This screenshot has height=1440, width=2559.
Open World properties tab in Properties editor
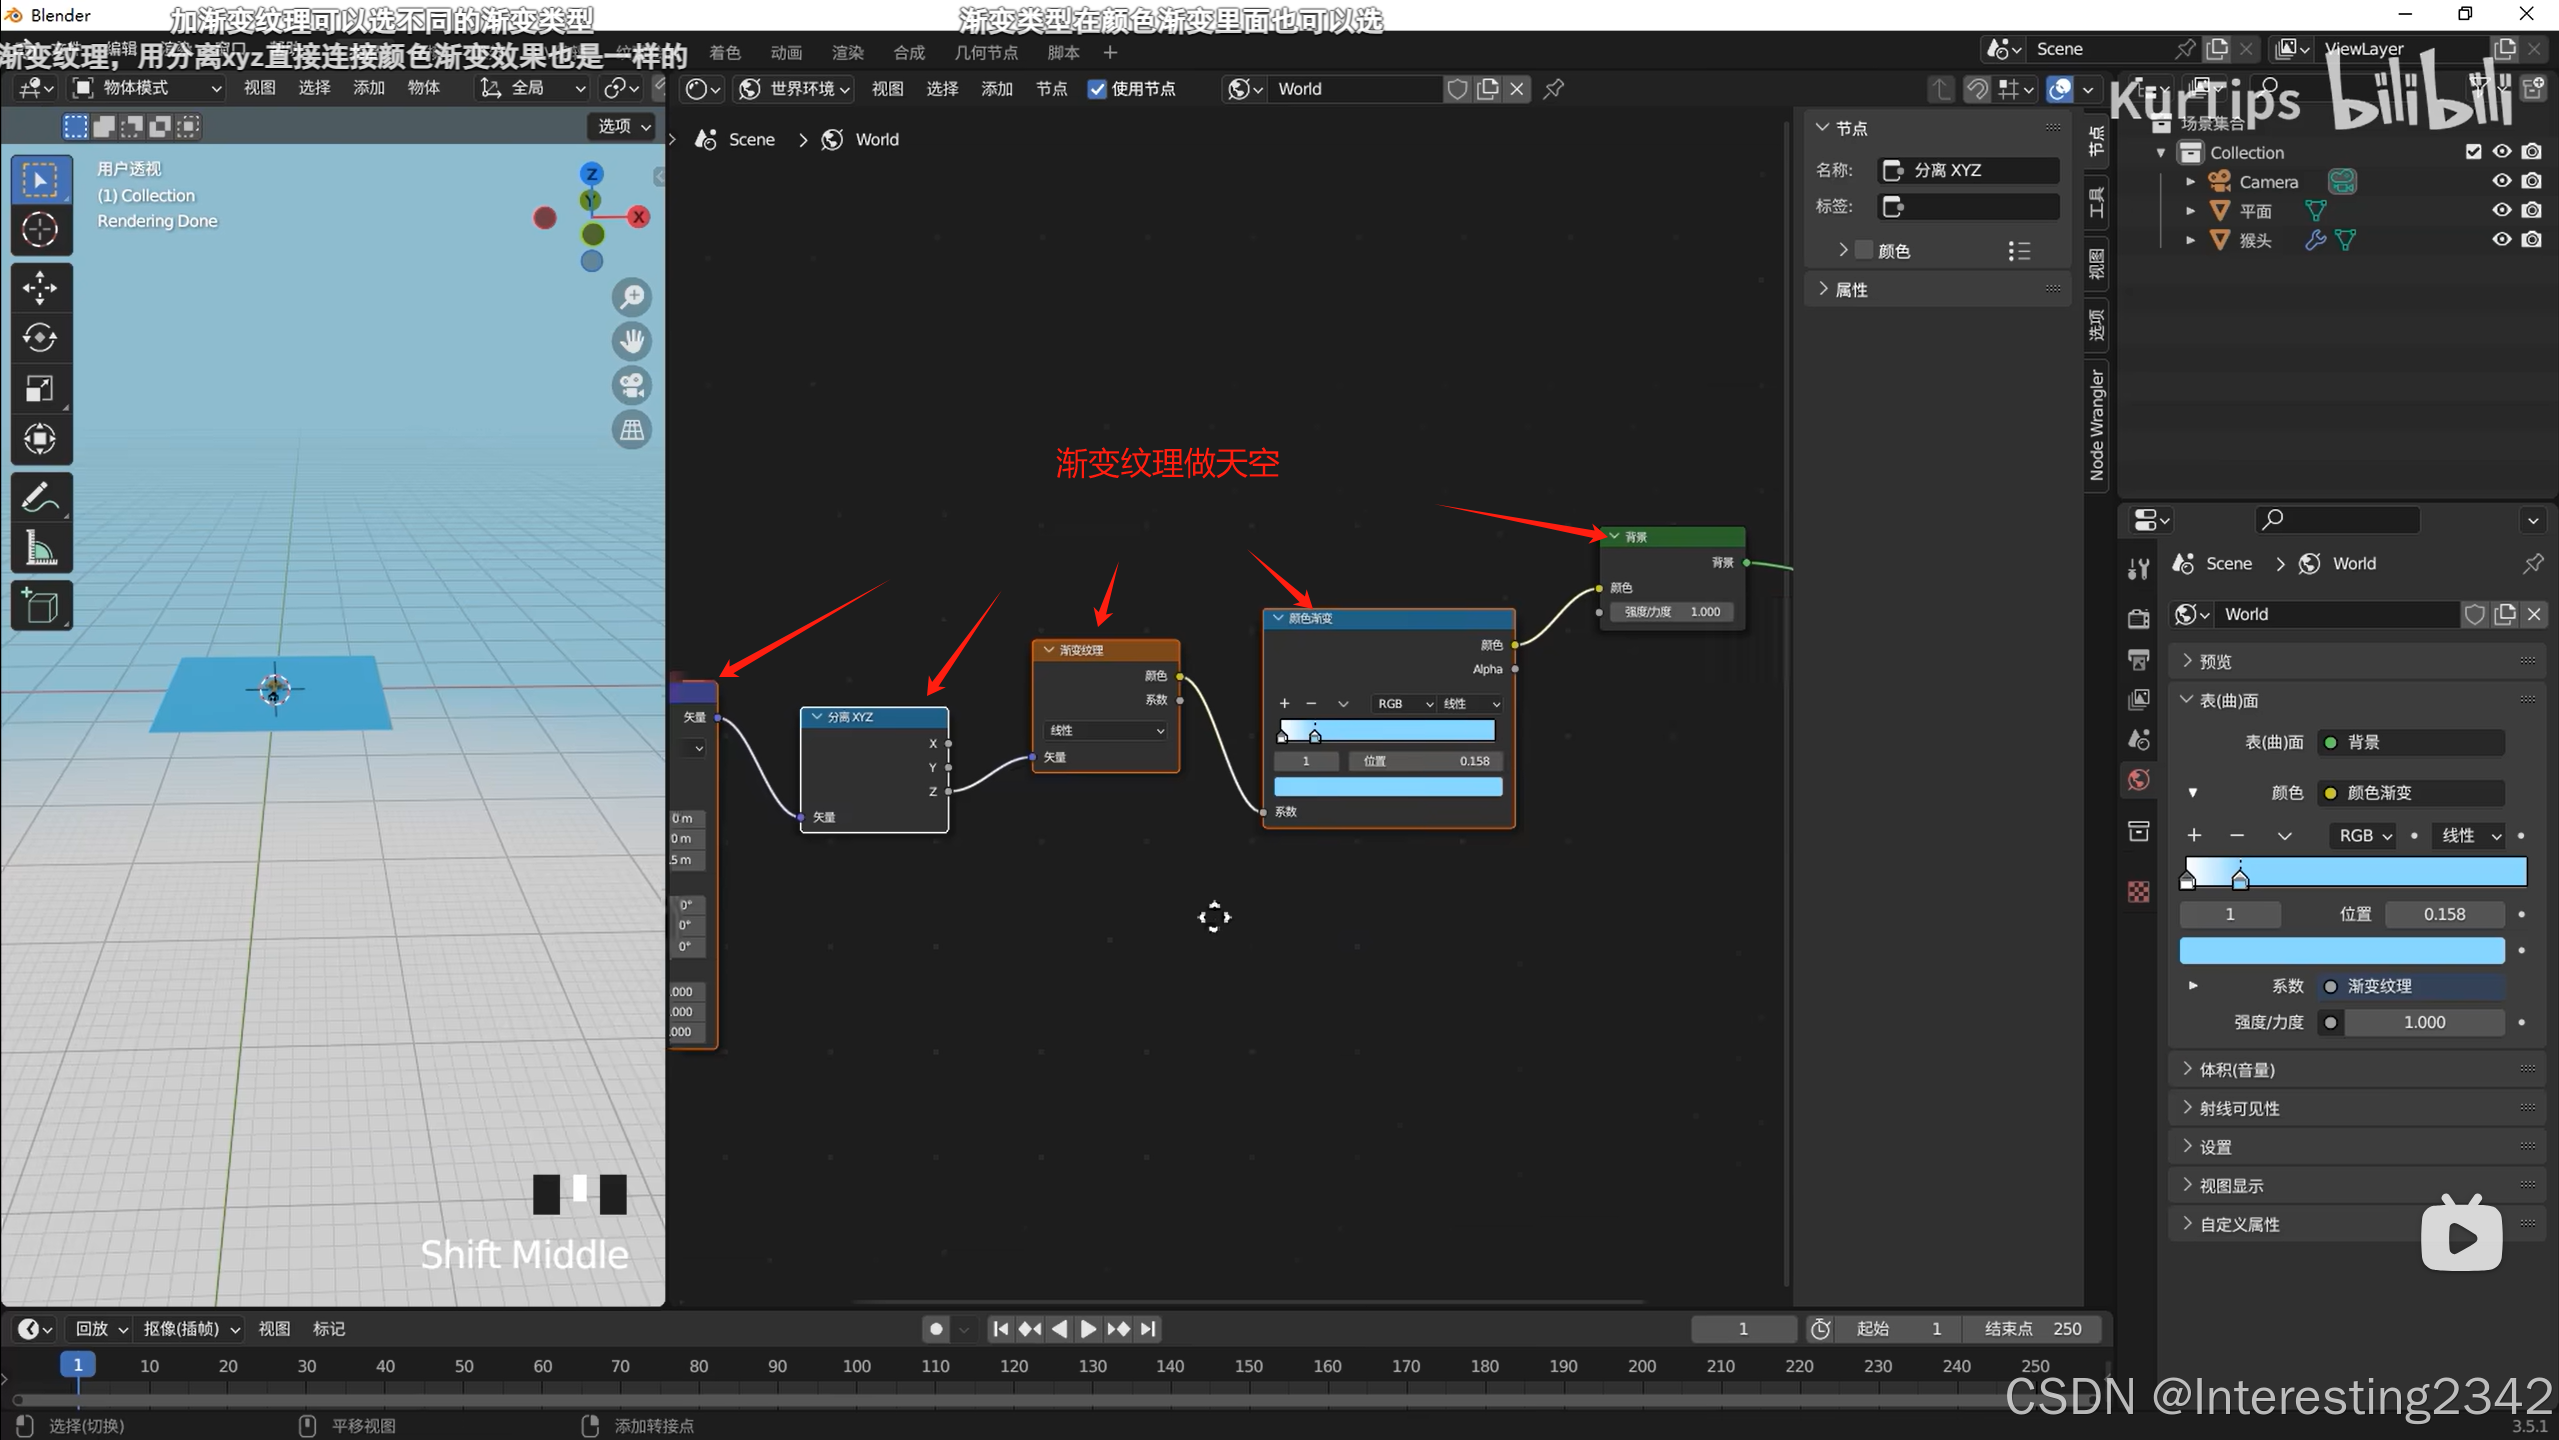click(x=2139, y=780)
